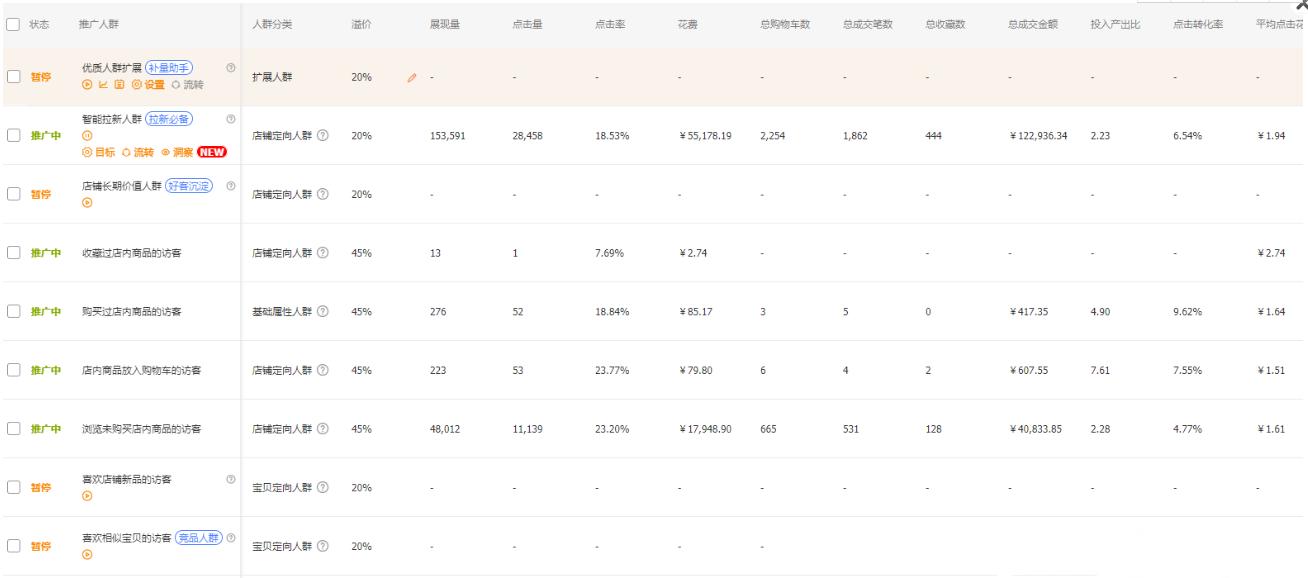Show help for 基础属性人群 category
Screen dimensions: 1308x578
point(322,312)
